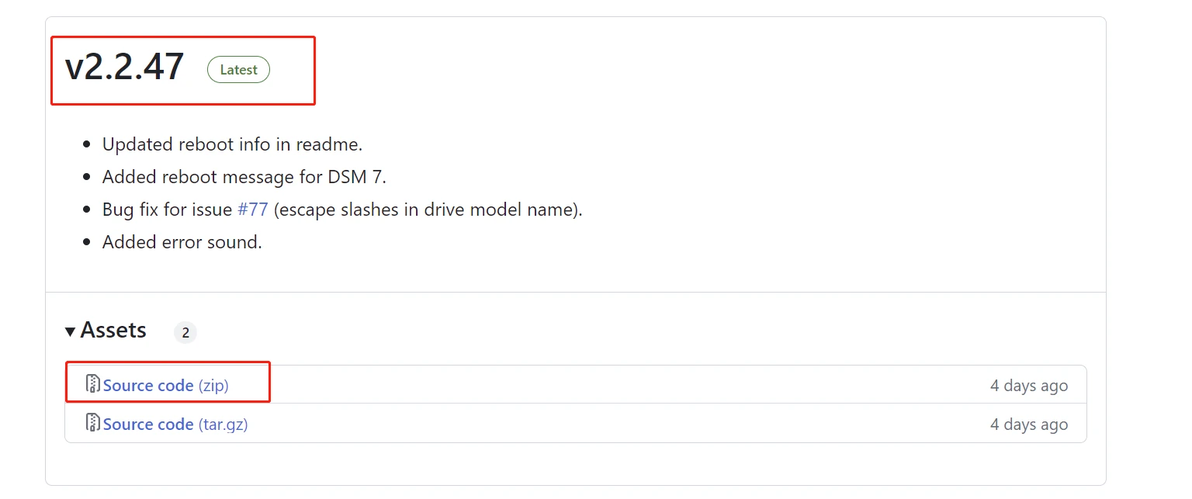Click the "Added error sound." note
Screen dimensions: 1192x499
tap(182, 242)
